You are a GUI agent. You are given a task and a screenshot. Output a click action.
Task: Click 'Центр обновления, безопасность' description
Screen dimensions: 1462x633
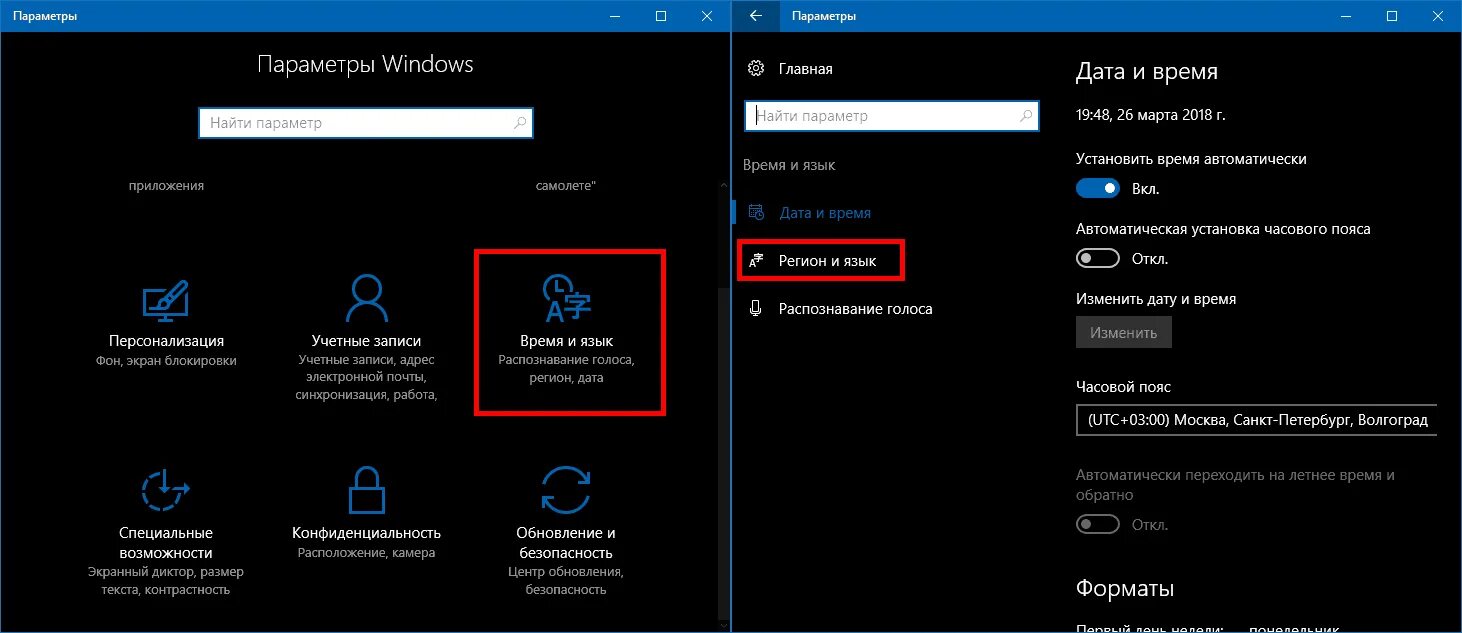(x=566, y=581)
